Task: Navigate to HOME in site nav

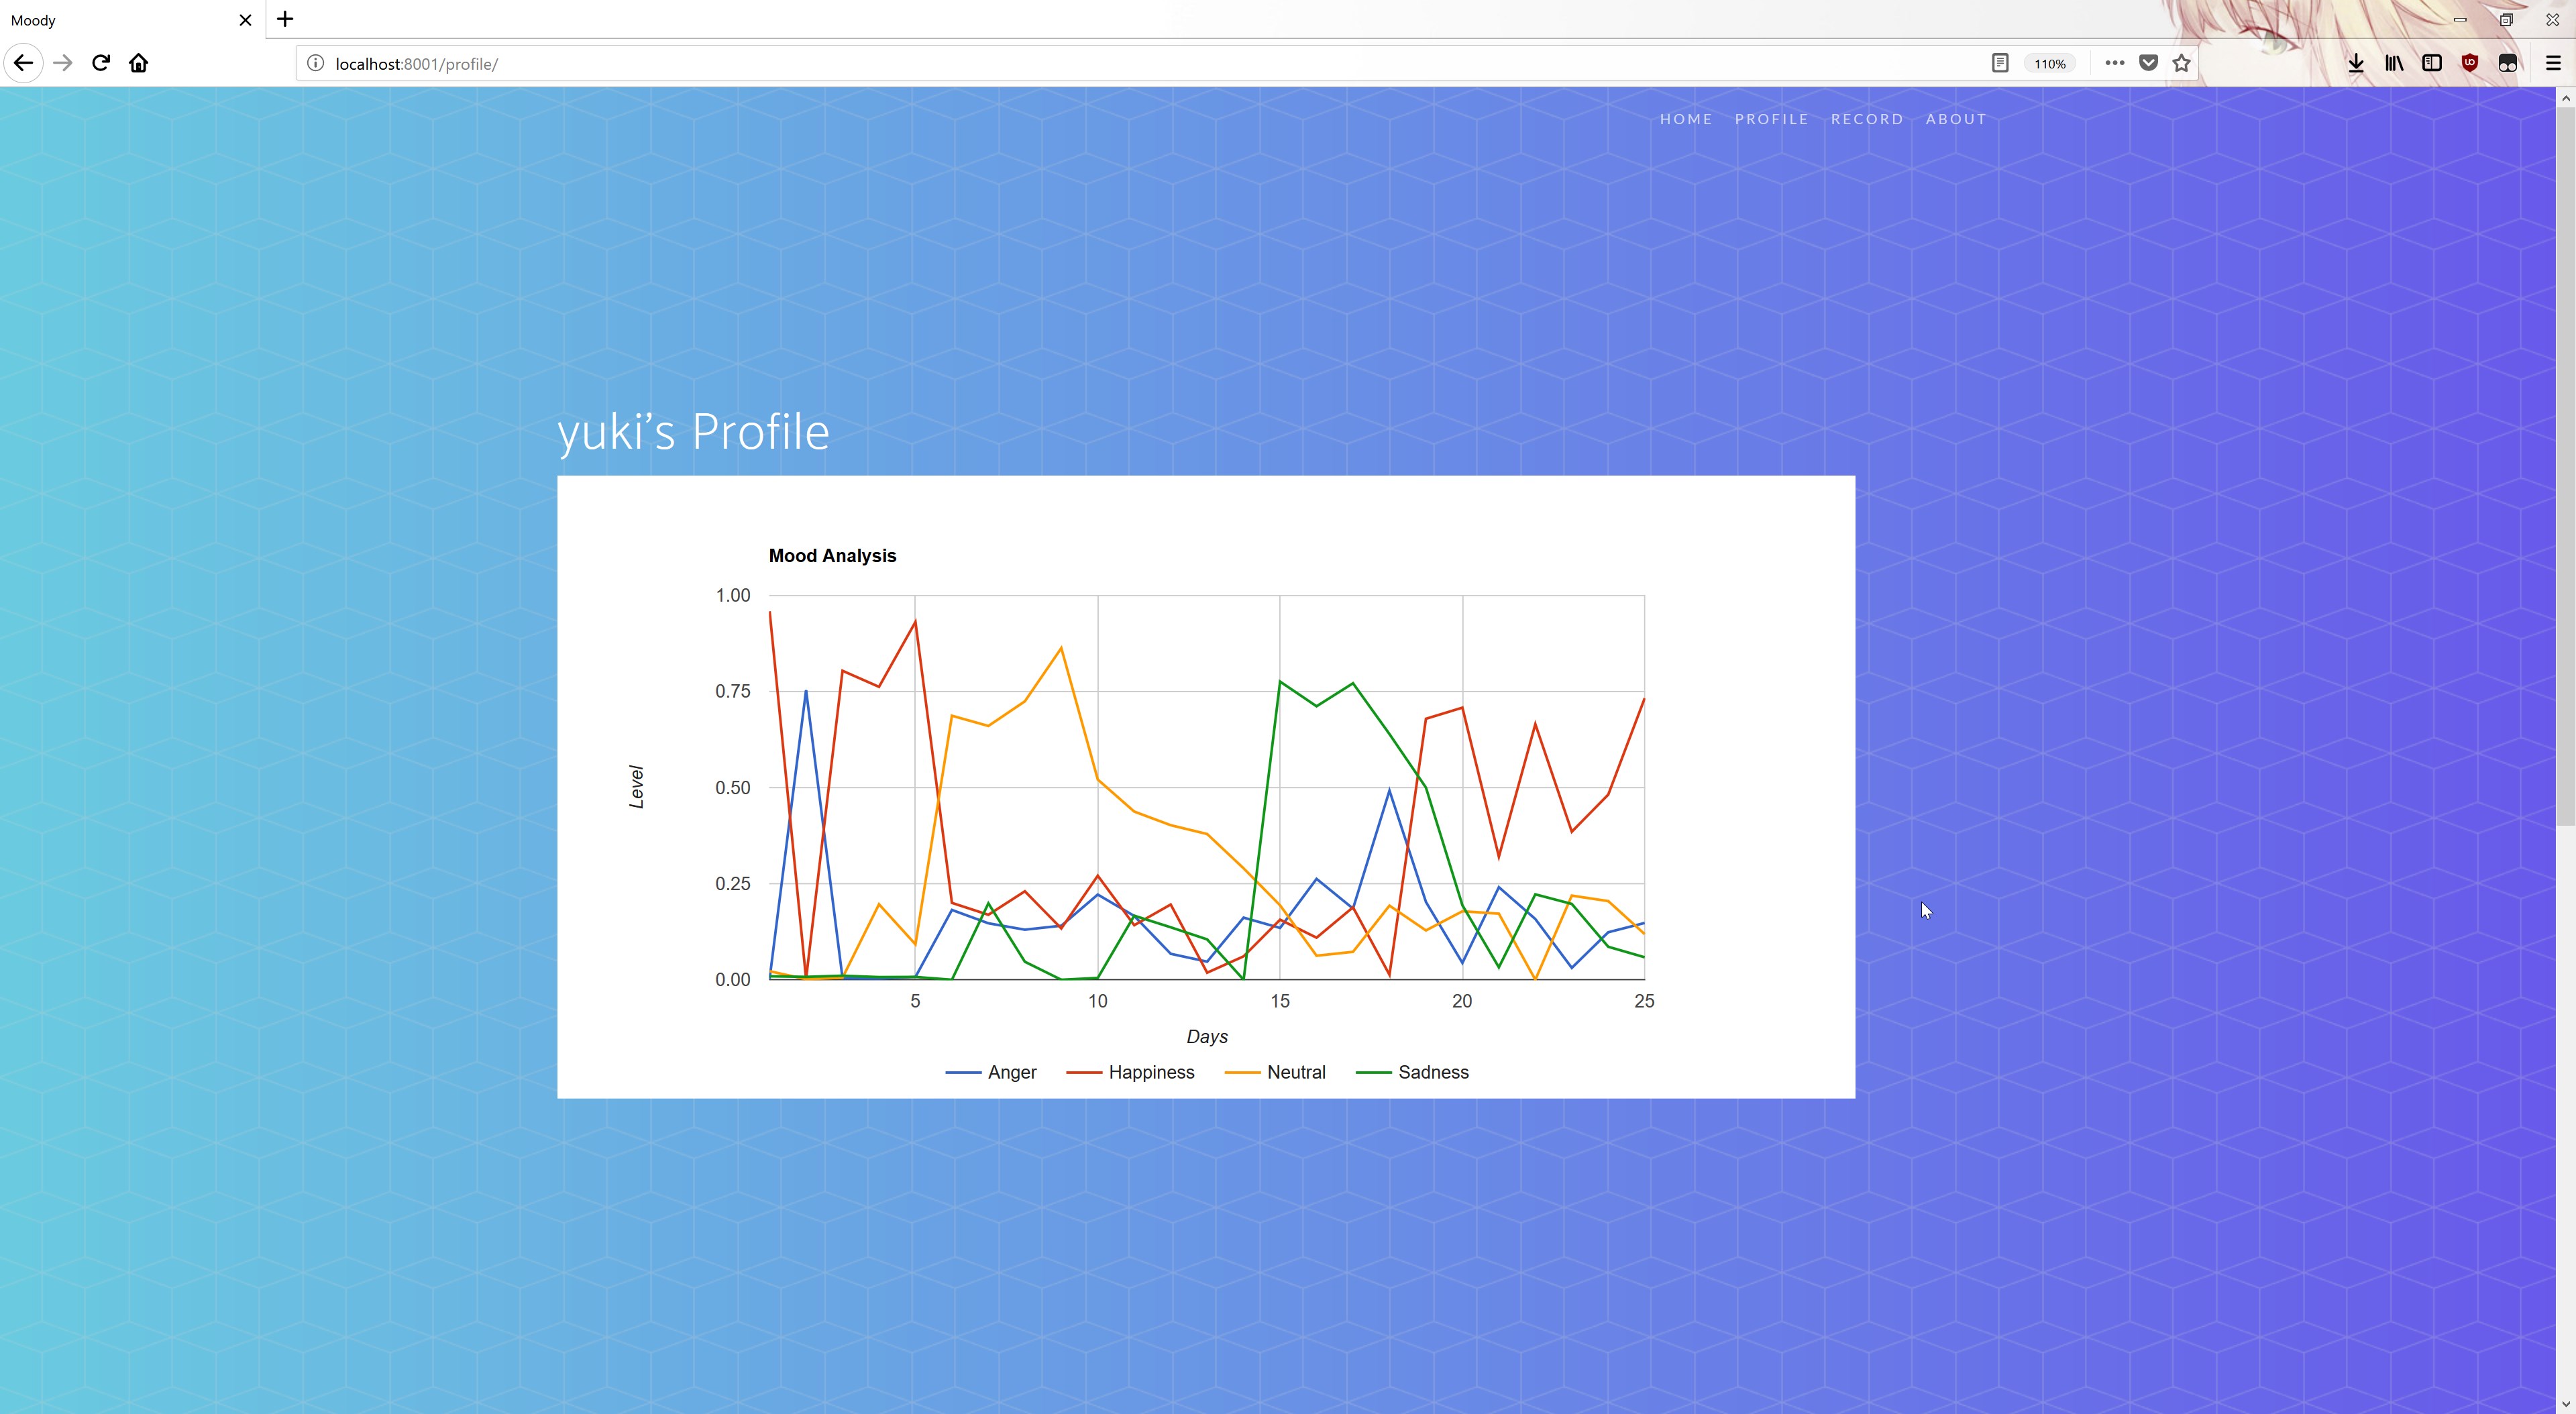Action: [x=1686, y=119]
